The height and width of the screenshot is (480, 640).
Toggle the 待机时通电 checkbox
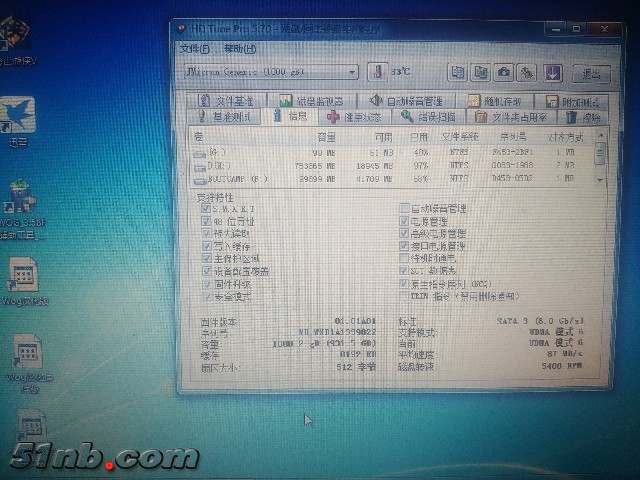[404, 258]
